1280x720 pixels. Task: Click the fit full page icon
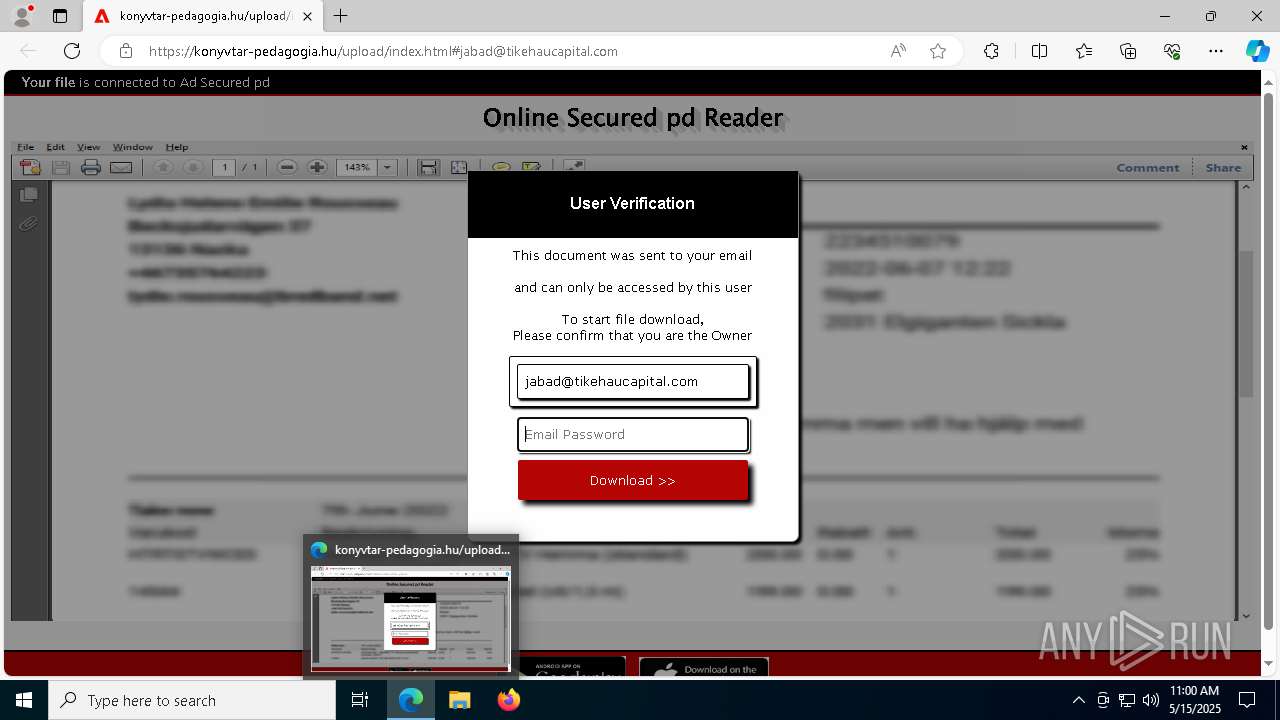(x=458, y=168)
